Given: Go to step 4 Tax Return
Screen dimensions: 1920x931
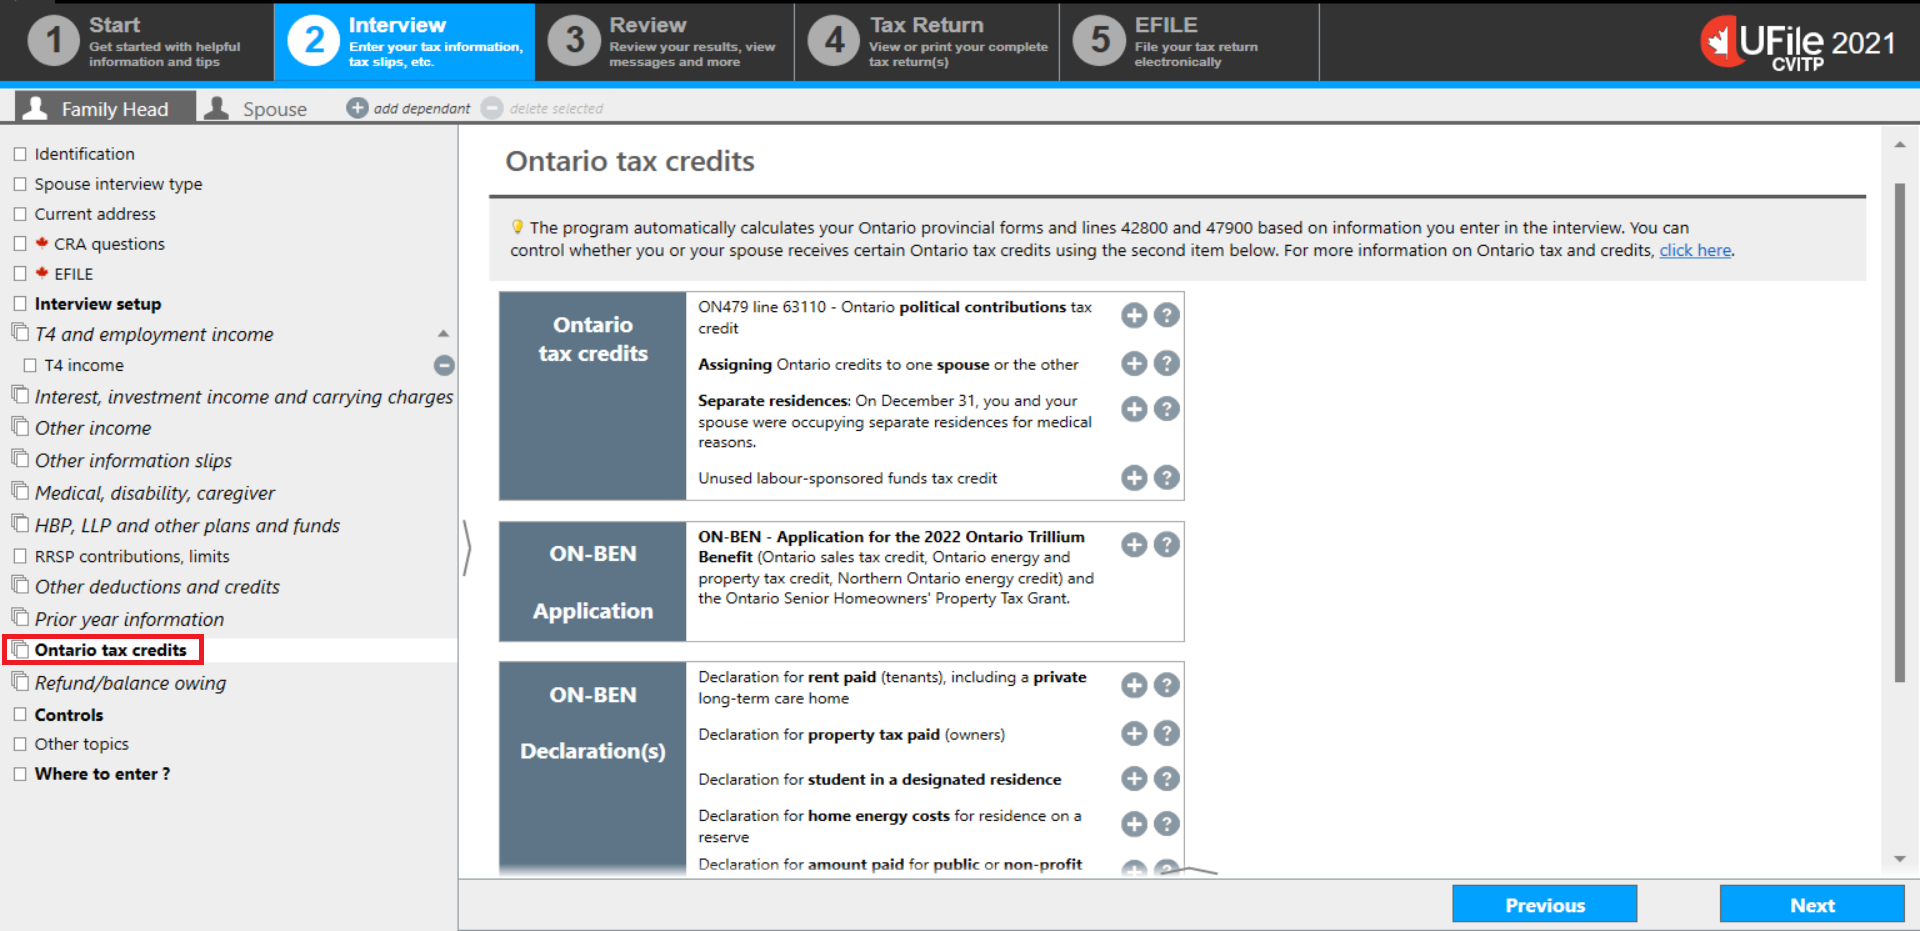Looking at the screenshot, I should [x=927, y=42].
